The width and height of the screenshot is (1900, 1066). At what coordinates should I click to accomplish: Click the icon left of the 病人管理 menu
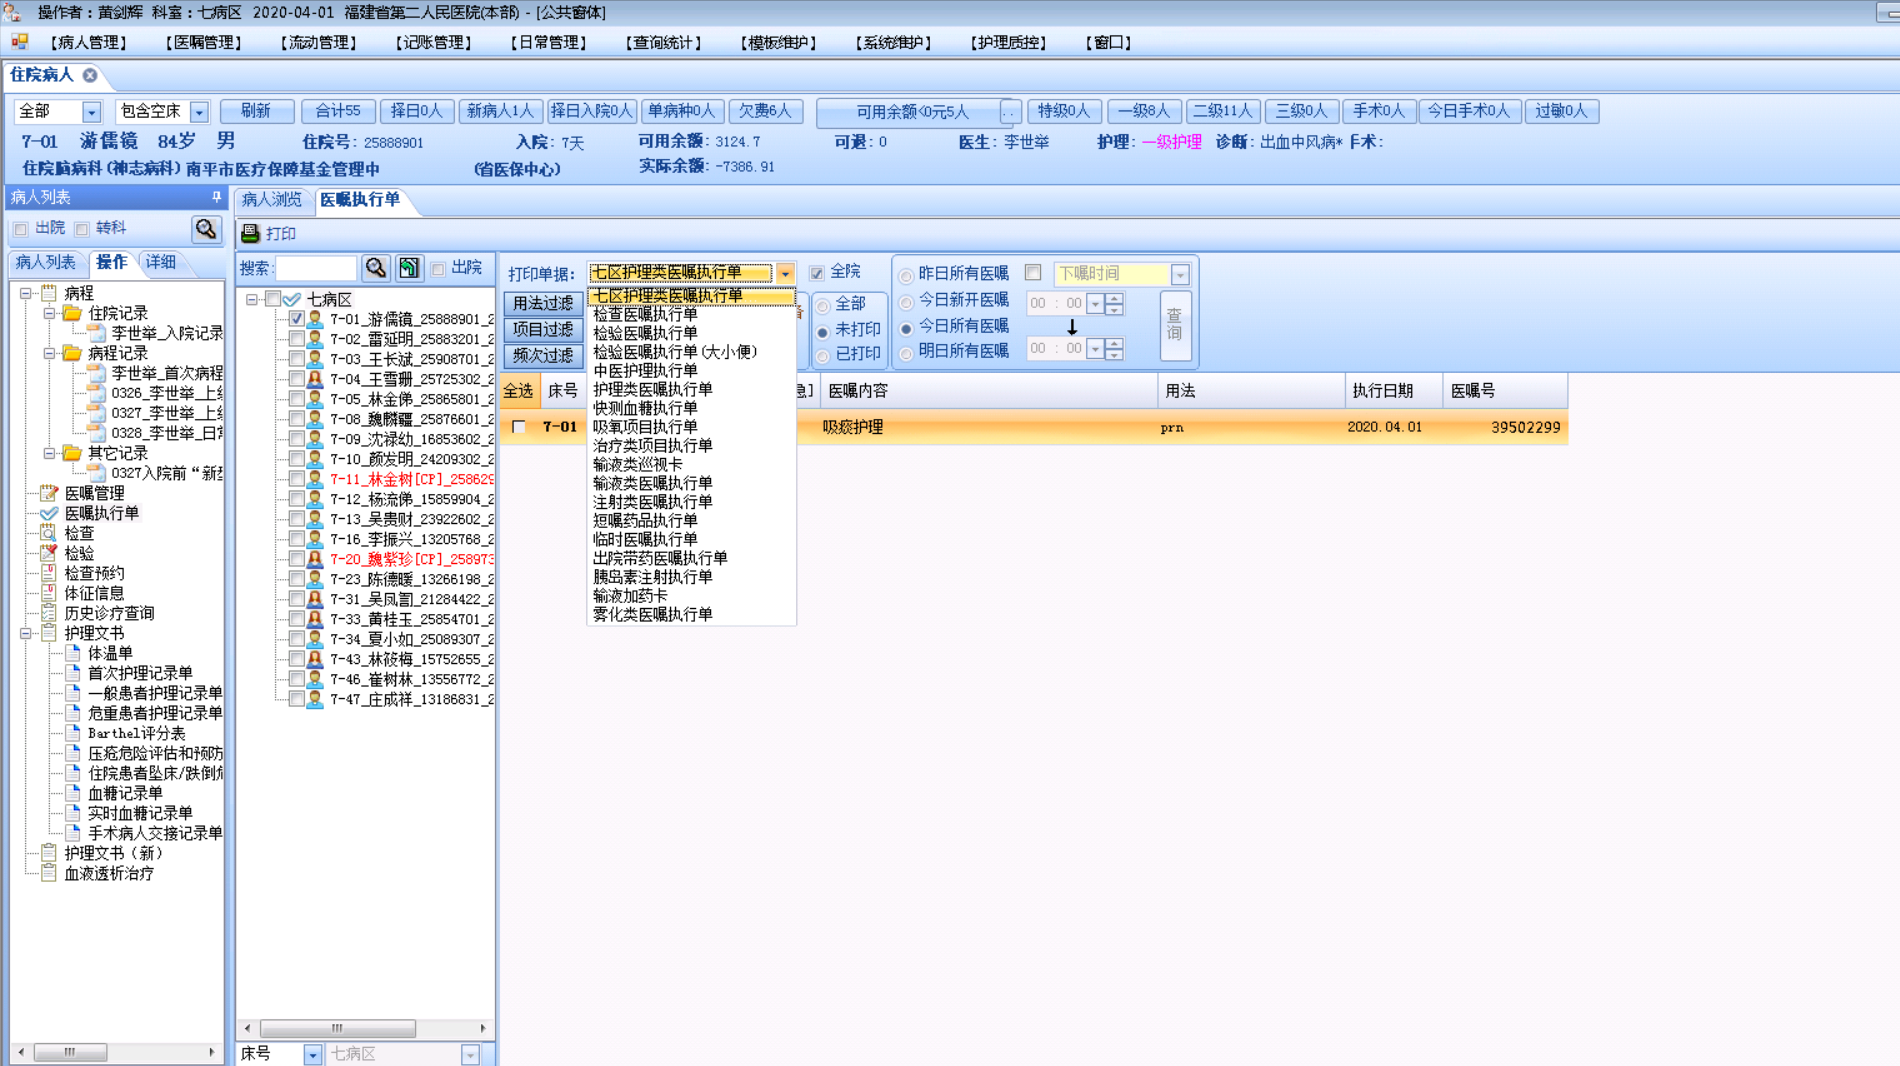tap(19, 42)
